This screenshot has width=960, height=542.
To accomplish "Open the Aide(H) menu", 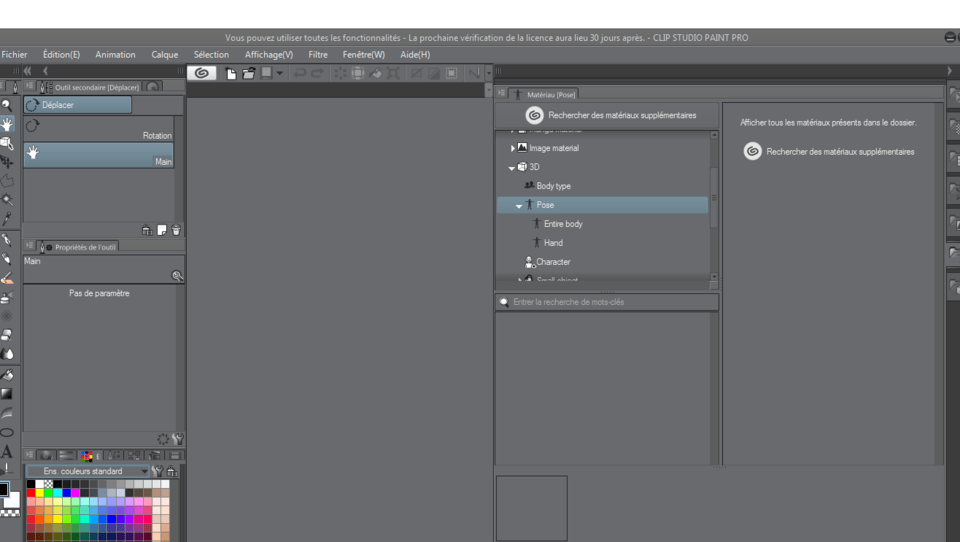I will (x=415, y=55).
